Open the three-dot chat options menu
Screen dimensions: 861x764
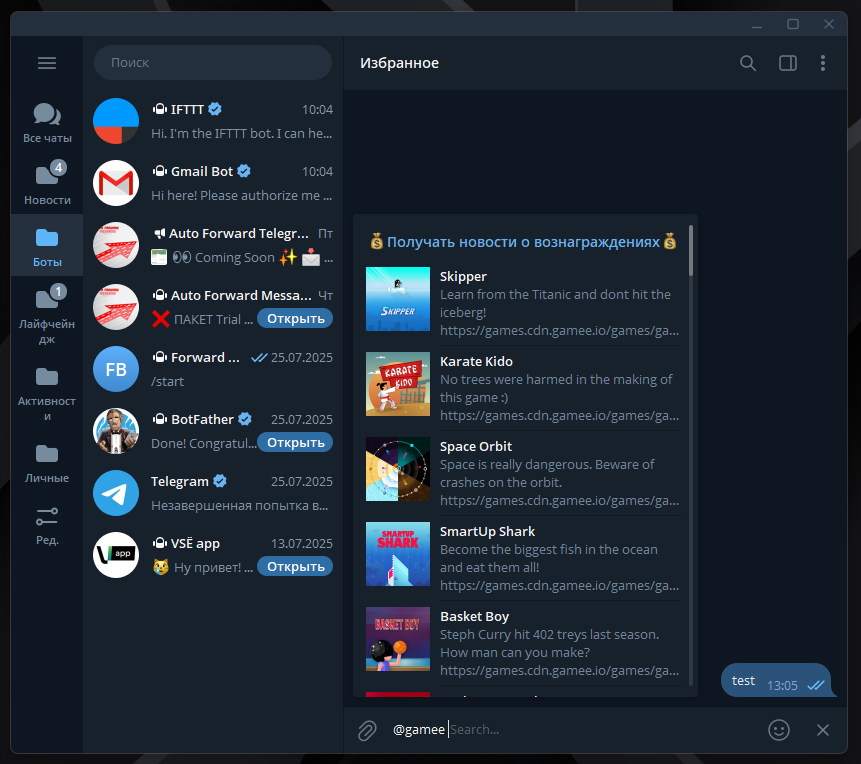pos(822,63)
